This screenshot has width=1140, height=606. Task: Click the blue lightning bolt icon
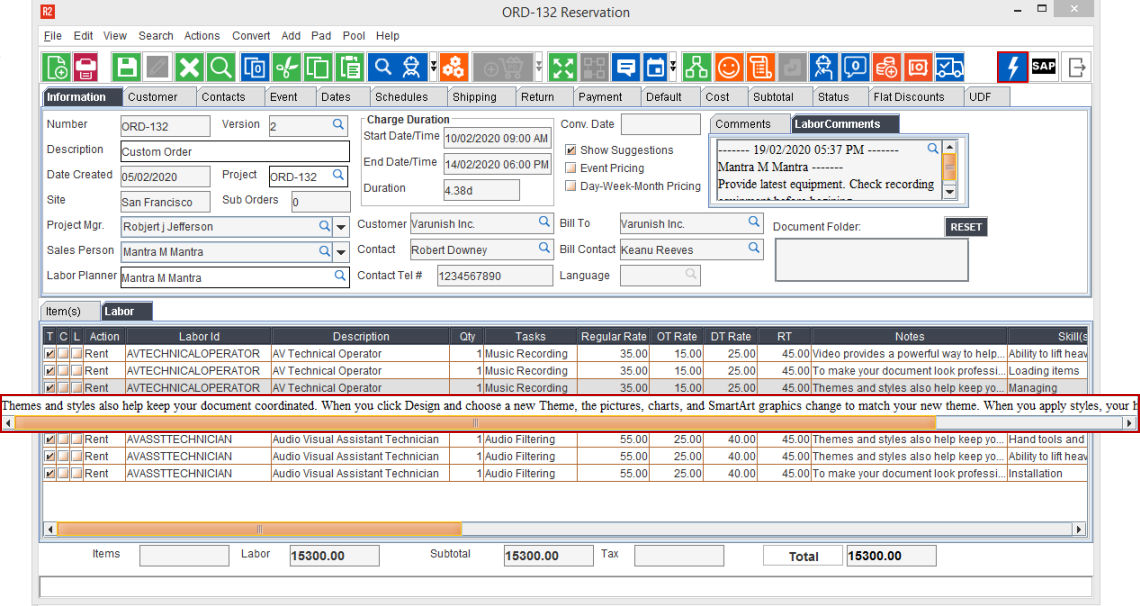click(x=1012, y=67)
